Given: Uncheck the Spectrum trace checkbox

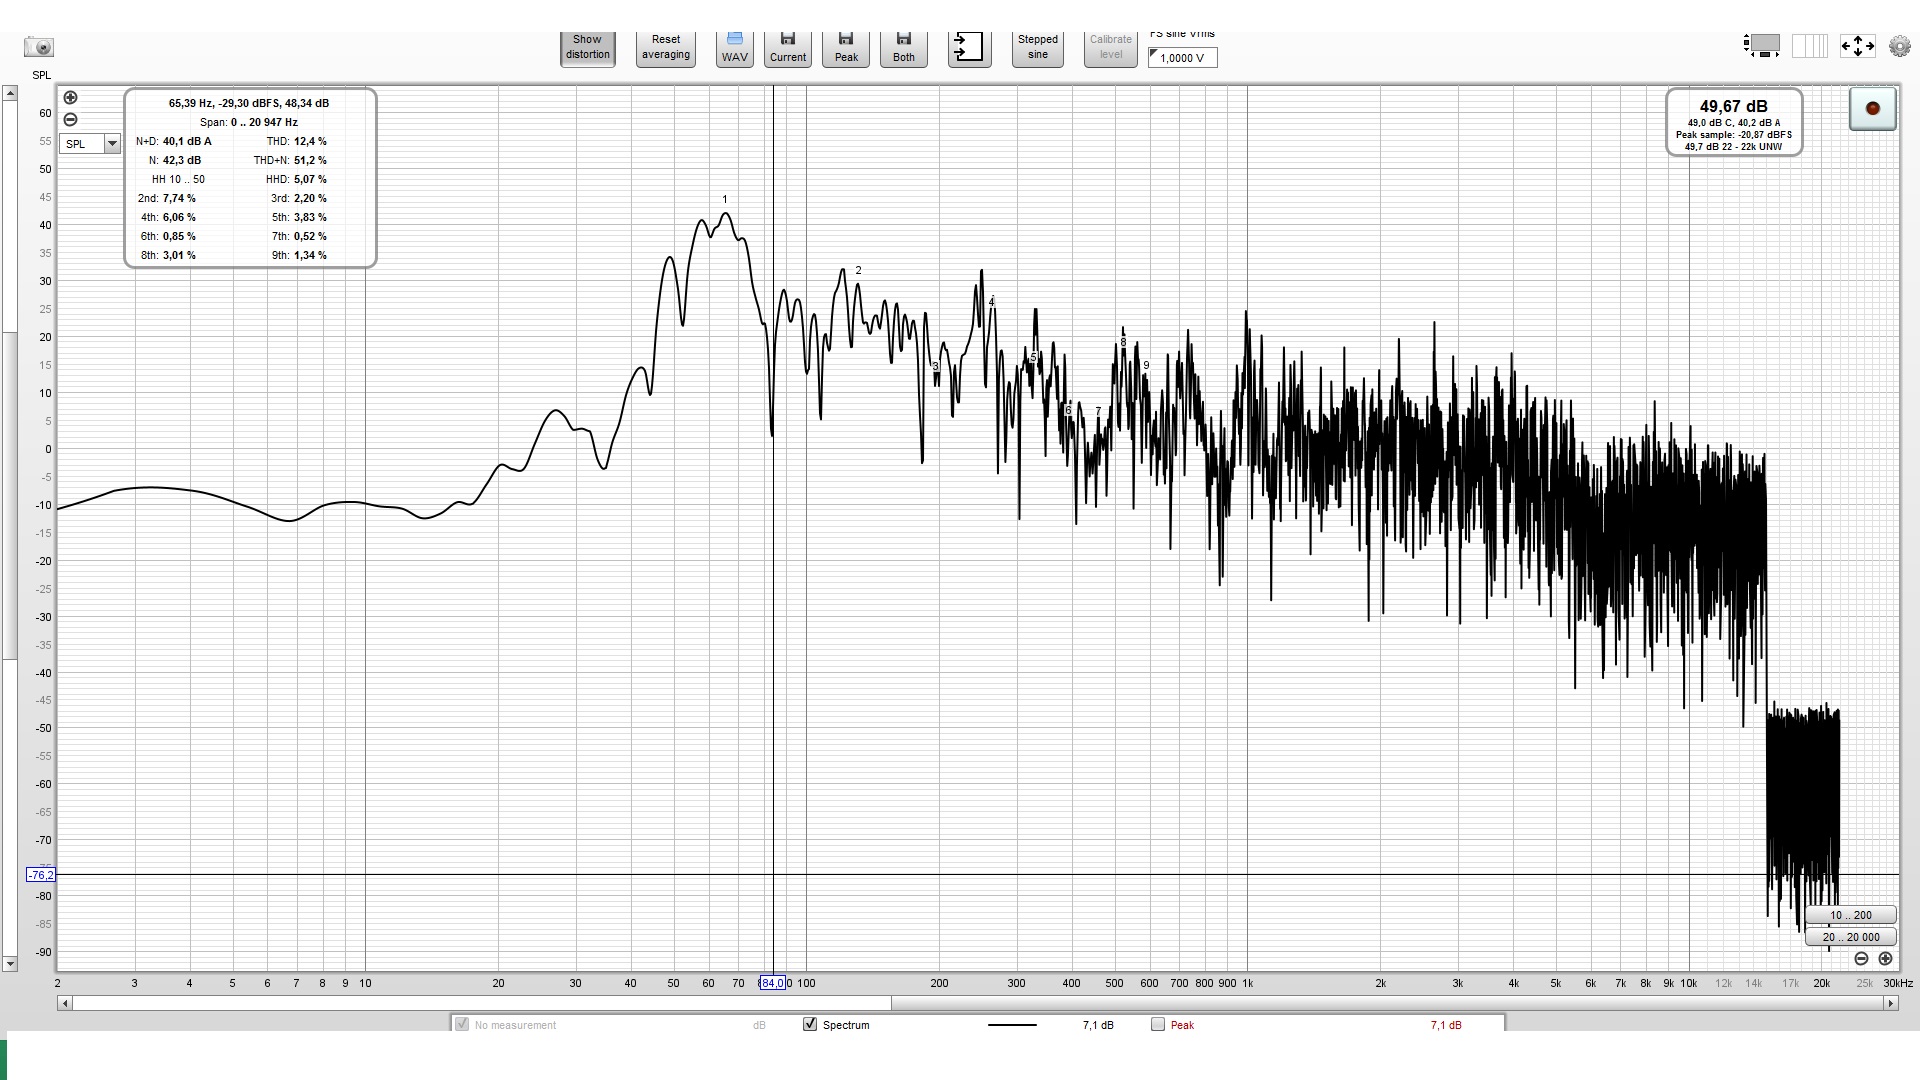Looking at the screenshot, I should (810, 1024).
